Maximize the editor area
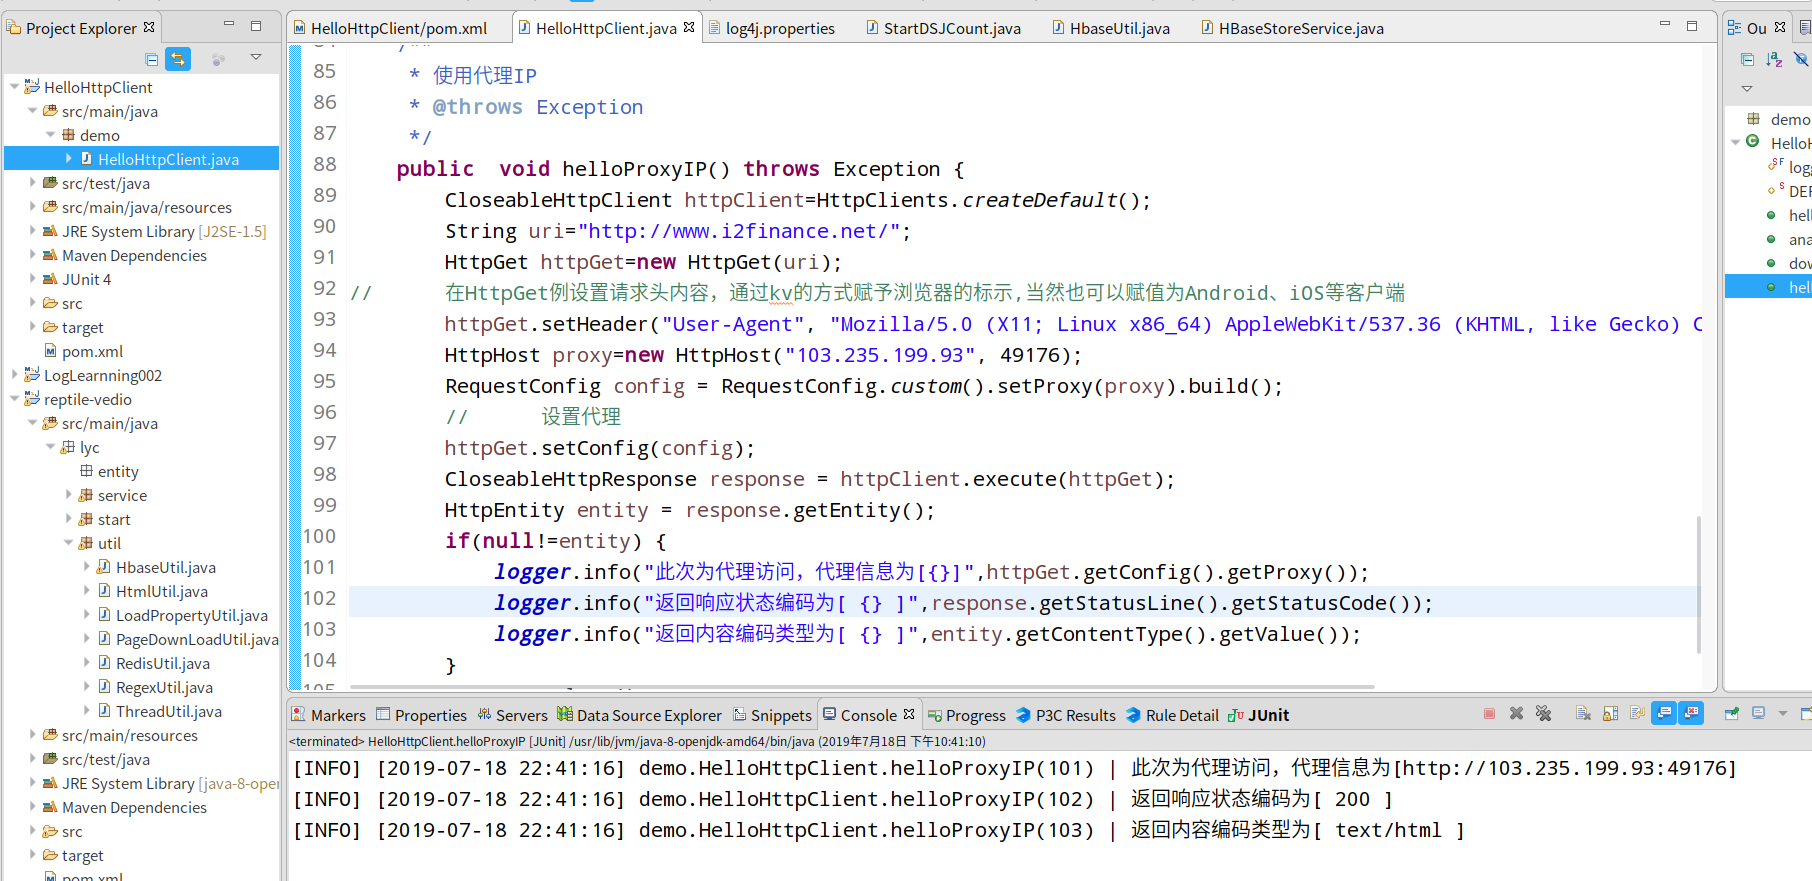 click(1692, 25)
